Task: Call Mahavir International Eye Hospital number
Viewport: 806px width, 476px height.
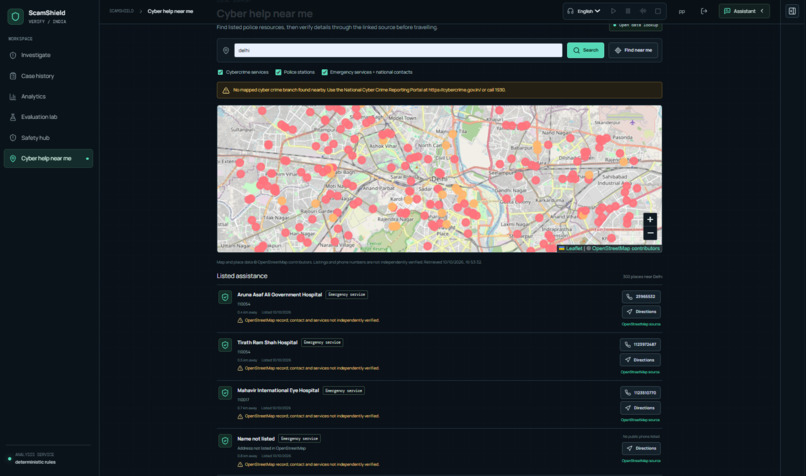Action: pyautogui.click(x=640, y=393)
